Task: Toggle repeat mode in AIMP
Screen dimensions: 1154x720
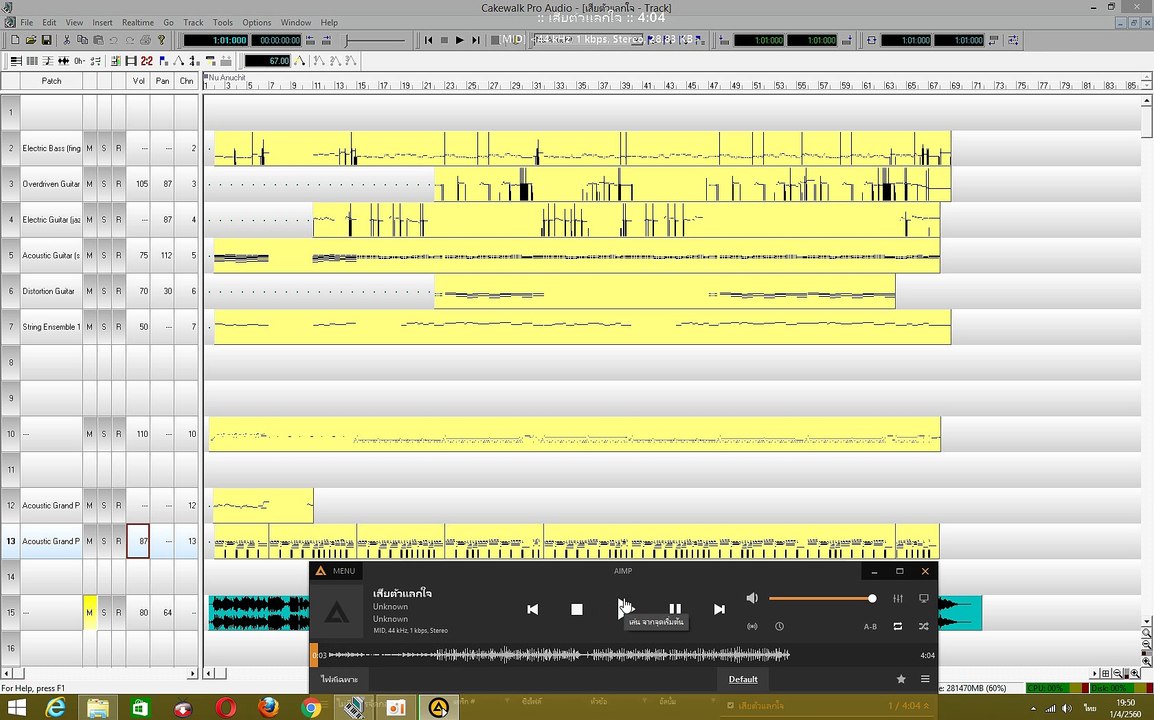Action: click(x=898, y=627)
